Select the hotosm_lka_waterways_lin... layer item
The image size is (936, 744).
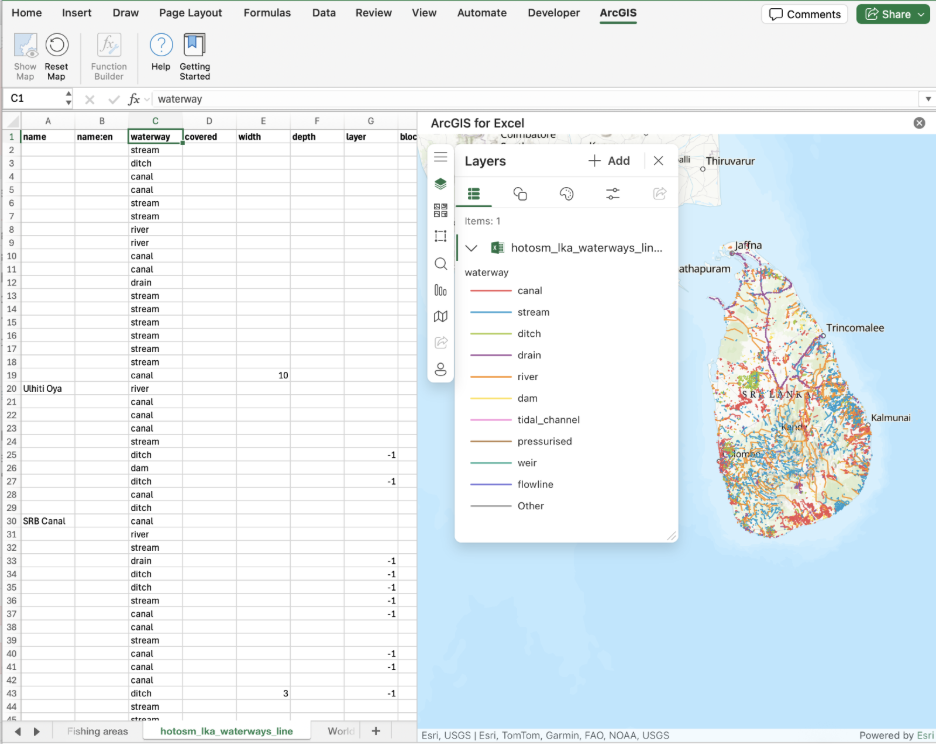(x=566, y=248)
